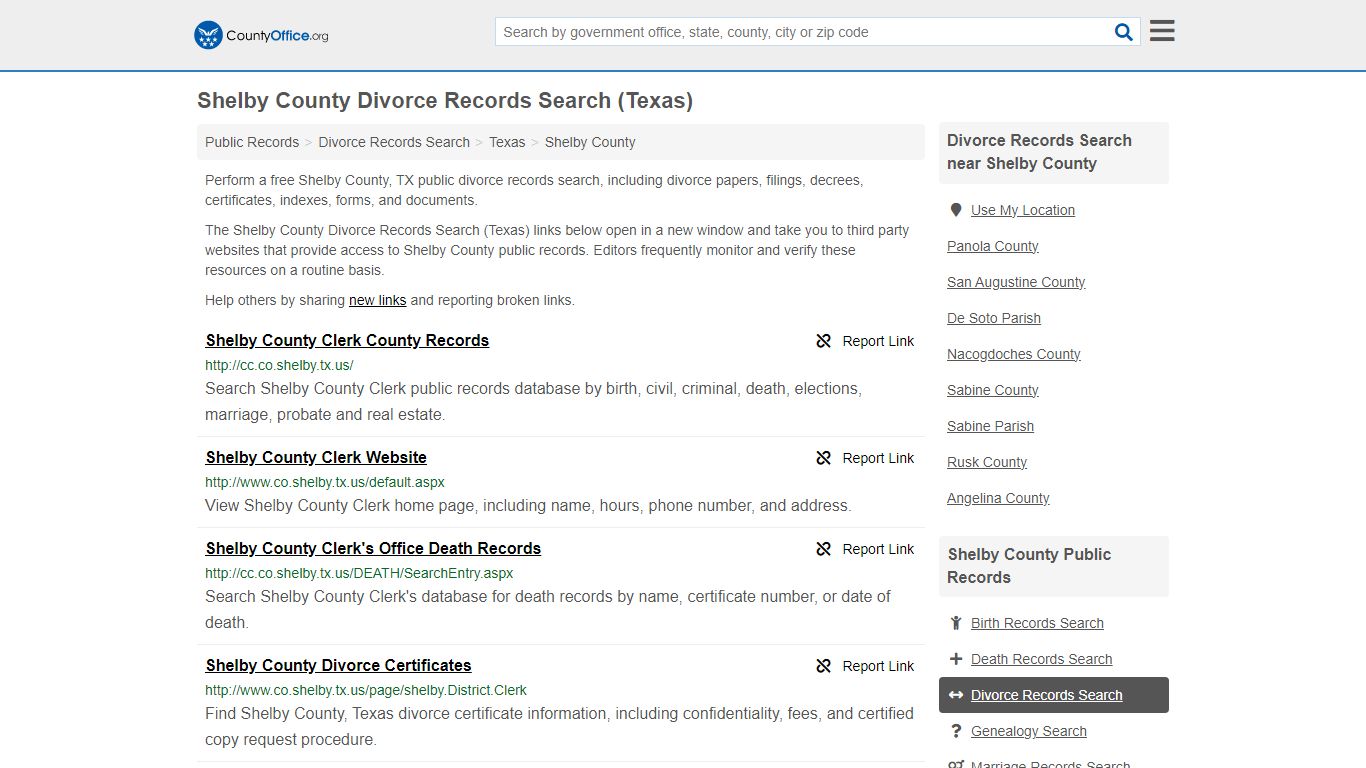The image size is (1366, 768).
Task: Click the Birth Records Search icon
Action: coord(956,623)
